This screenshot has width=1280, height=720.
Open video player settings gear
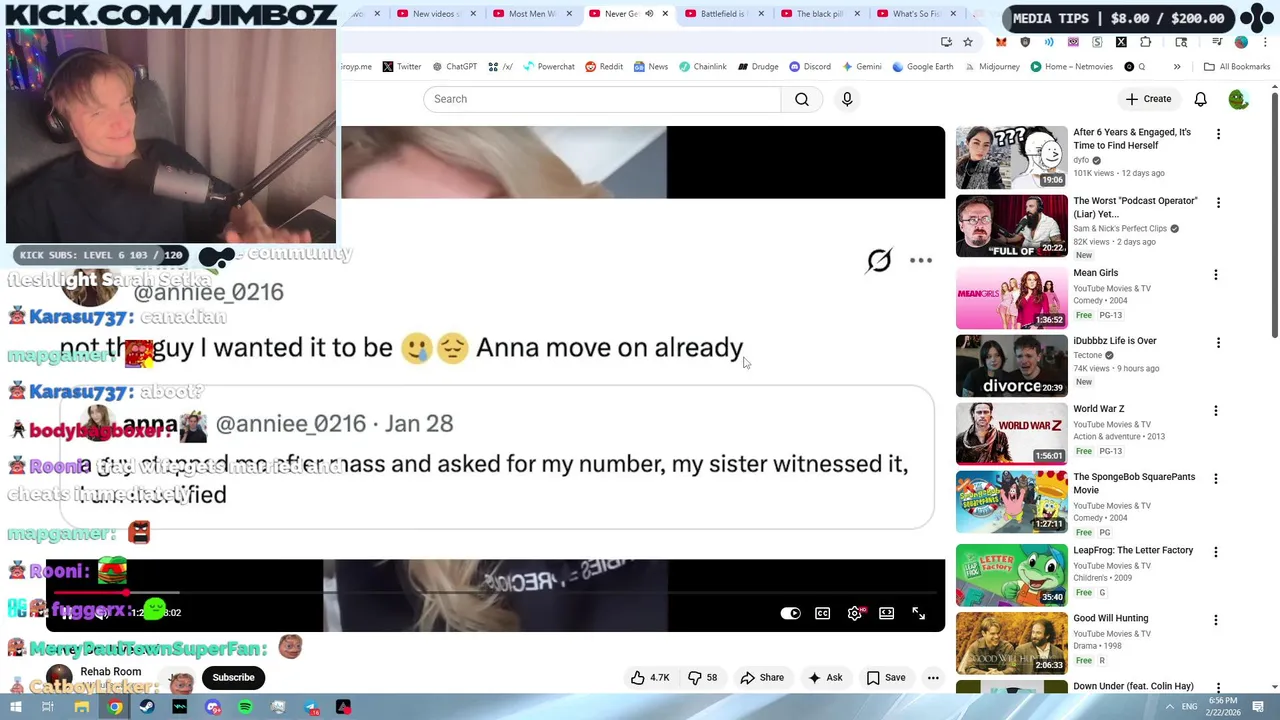(855, 614)
